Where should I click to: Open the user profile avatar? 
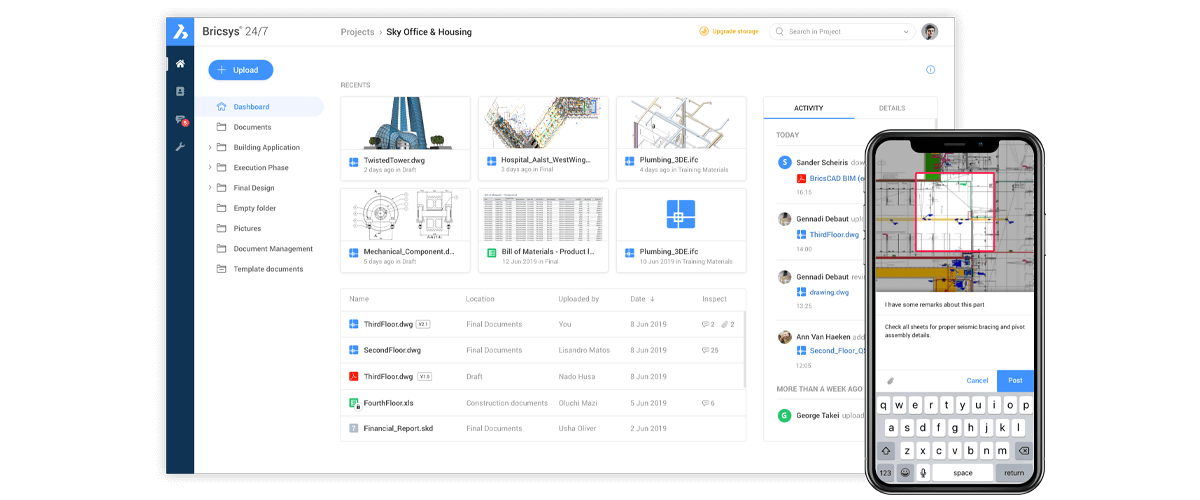930,31
